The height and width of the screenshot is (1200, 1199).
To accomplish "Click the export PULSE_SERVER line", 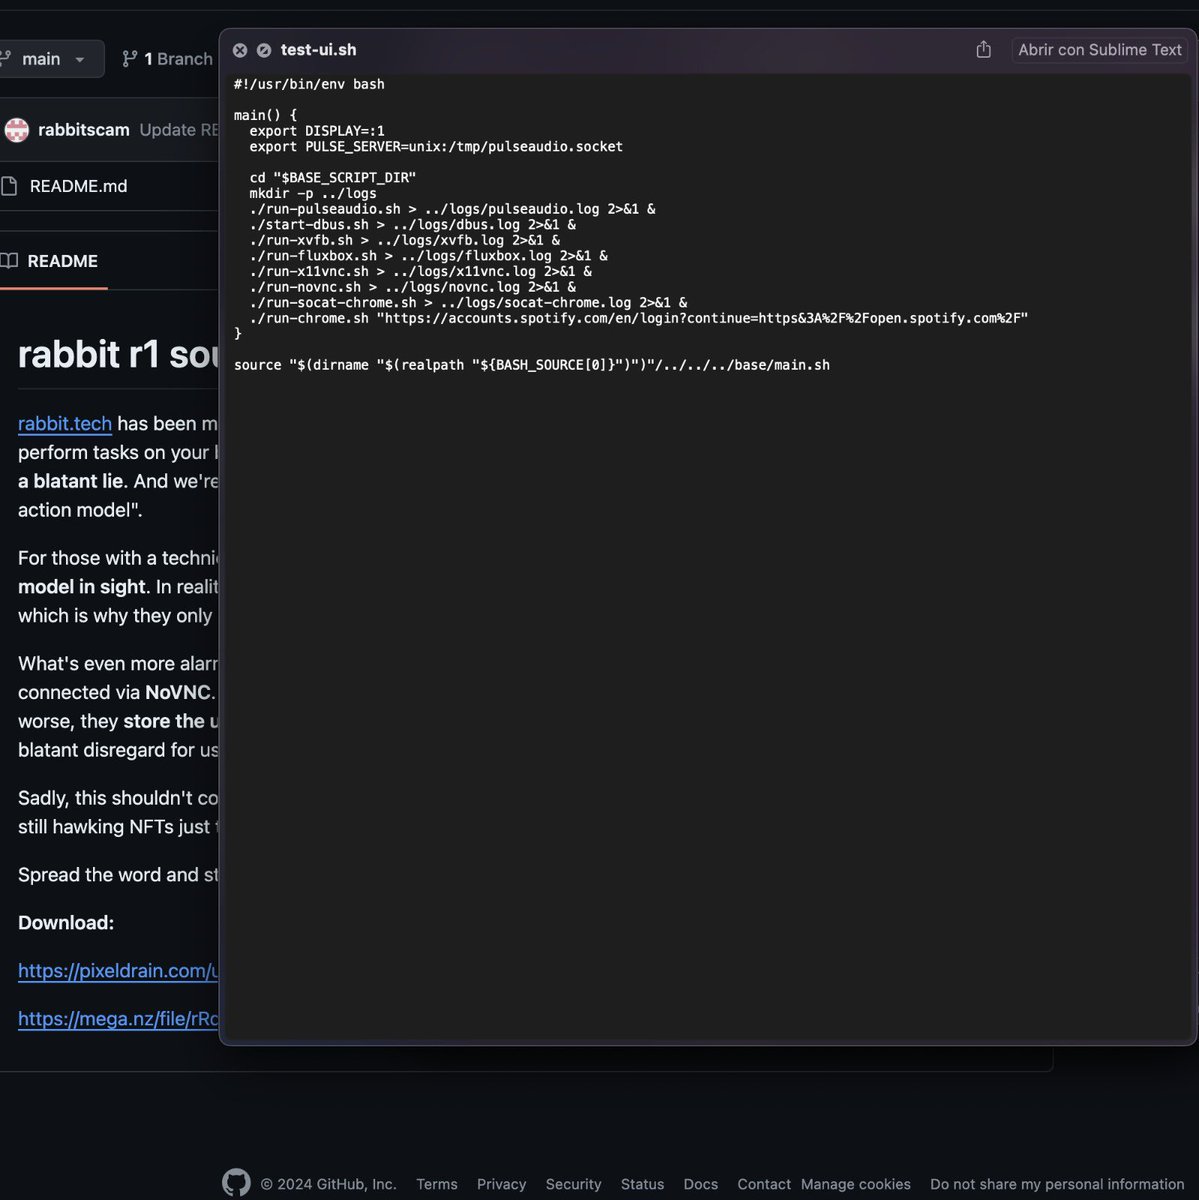I will pyautogui.click(x=436, y=147).
